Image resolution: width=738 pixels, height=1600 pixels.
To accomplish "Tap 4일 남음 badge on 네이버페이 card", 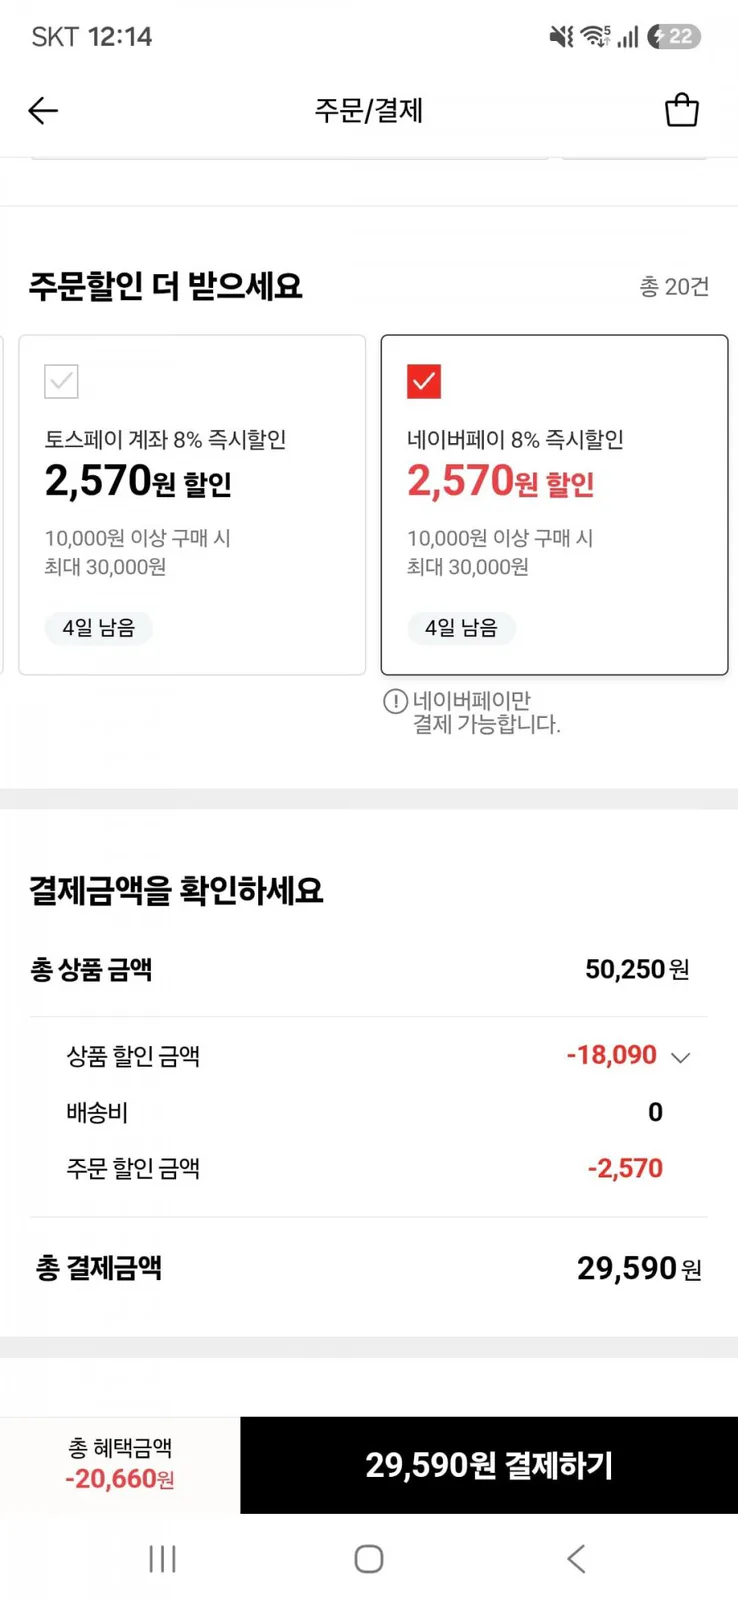I will pos(461,628).
